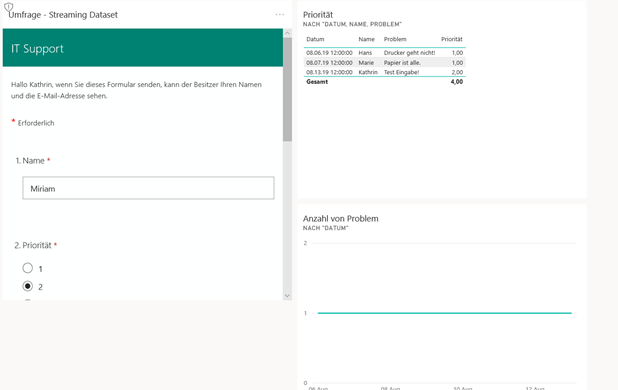Click the date cell 08.06.19 12:00:00
The width and height of the screenshot is (618, 390).
click(329, 52)
